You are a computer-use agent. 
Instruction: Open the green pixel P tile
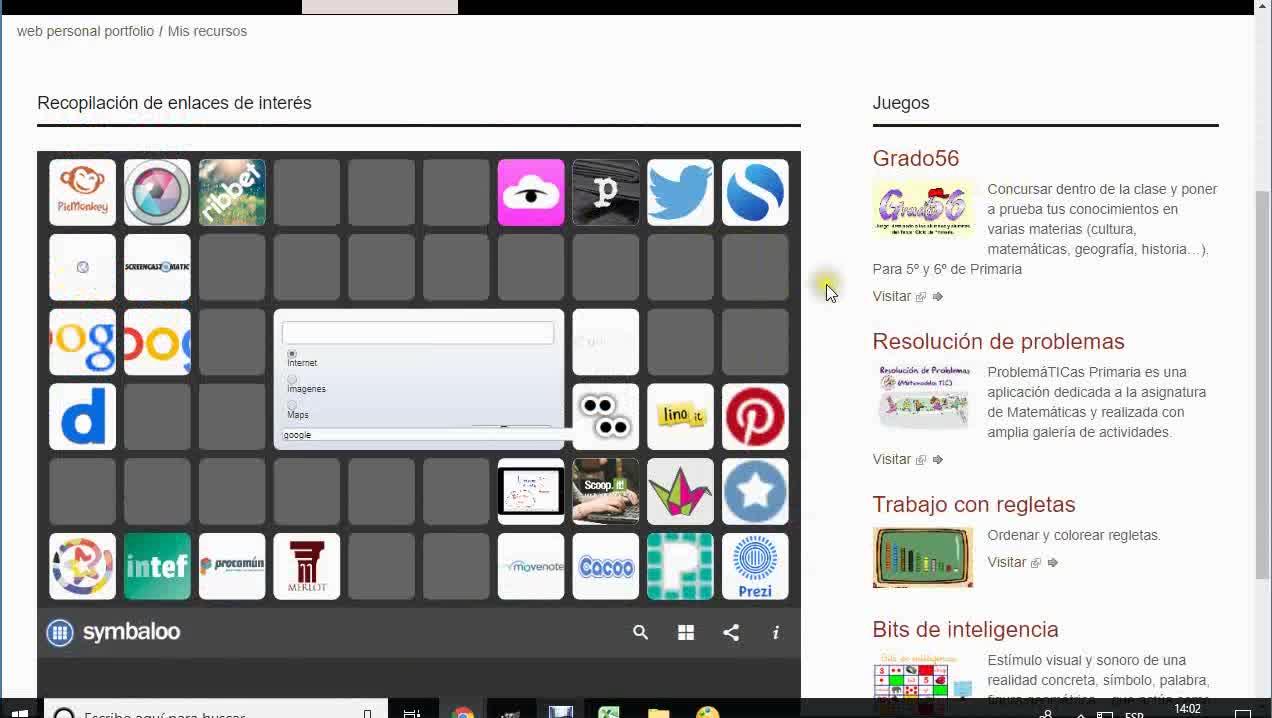[680, 566]
